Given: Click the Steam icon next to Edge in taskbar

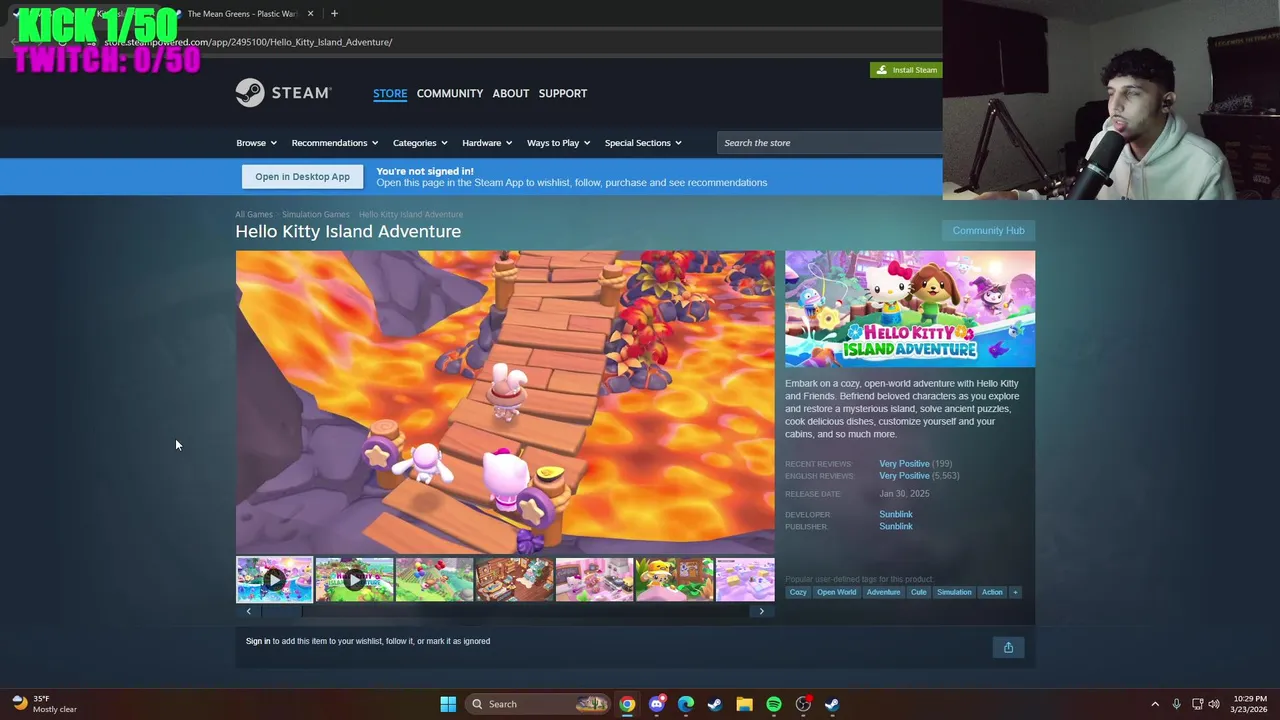Looking at the screenshot, I should coord(715,704).
